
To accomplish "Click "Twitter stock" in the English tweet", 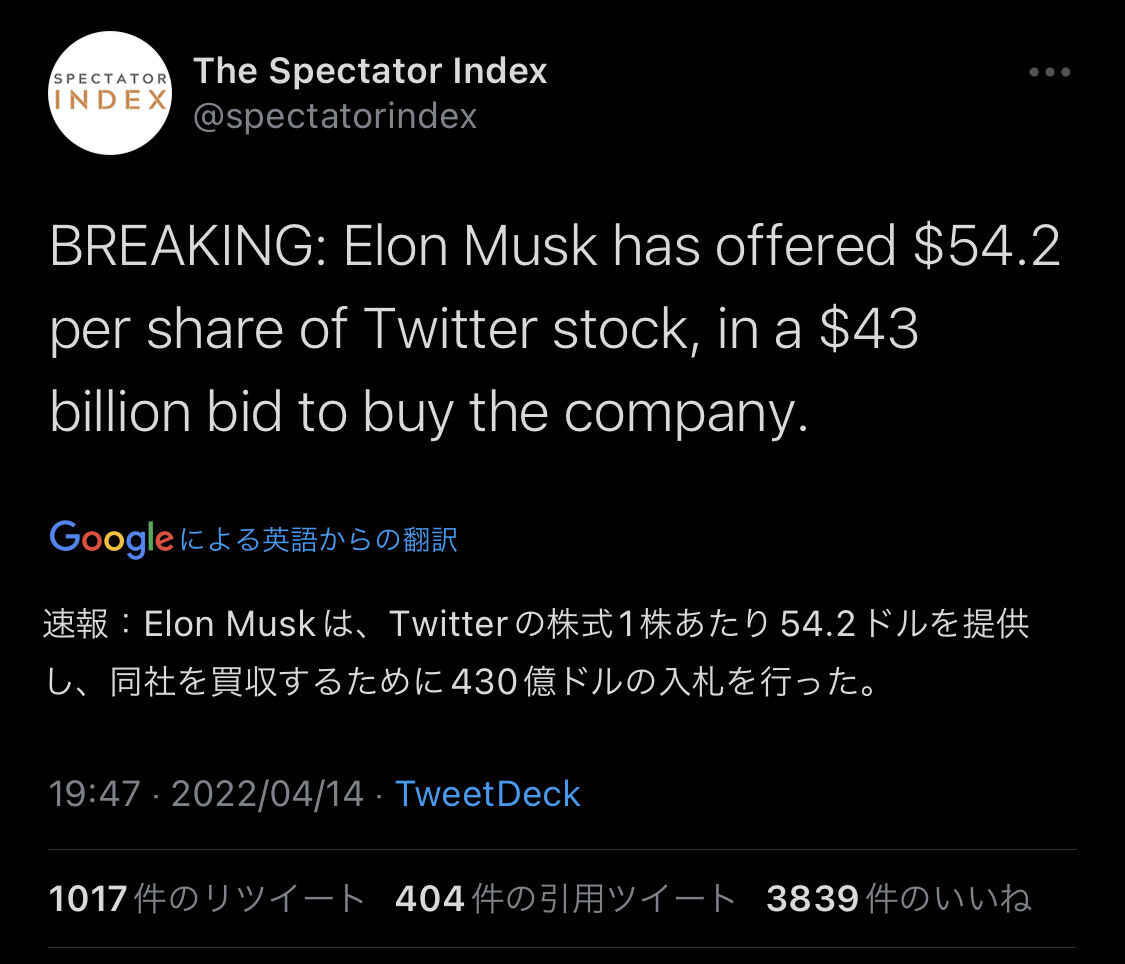I will [529, 330].
